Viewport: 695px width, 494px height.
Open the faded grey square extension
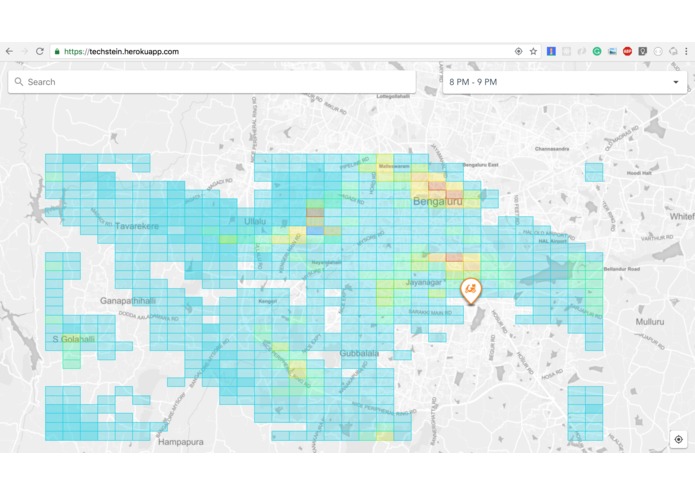click(566, 51)
